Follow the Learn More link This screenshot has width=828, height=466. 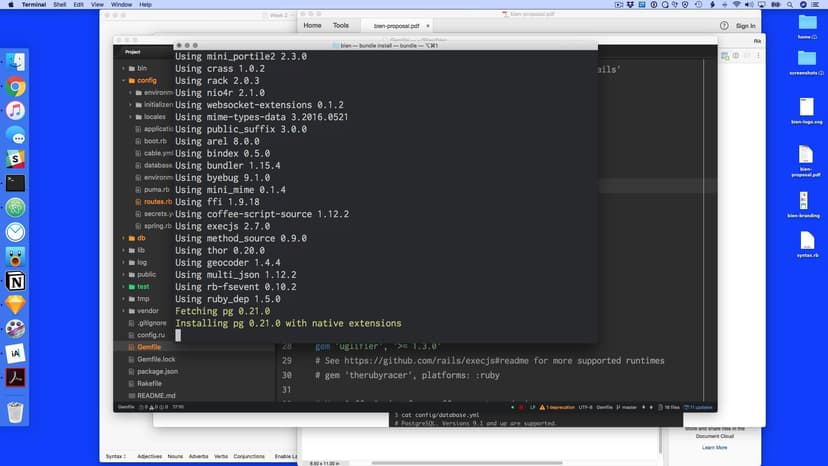pyautogui.click(x=714, y=447)
